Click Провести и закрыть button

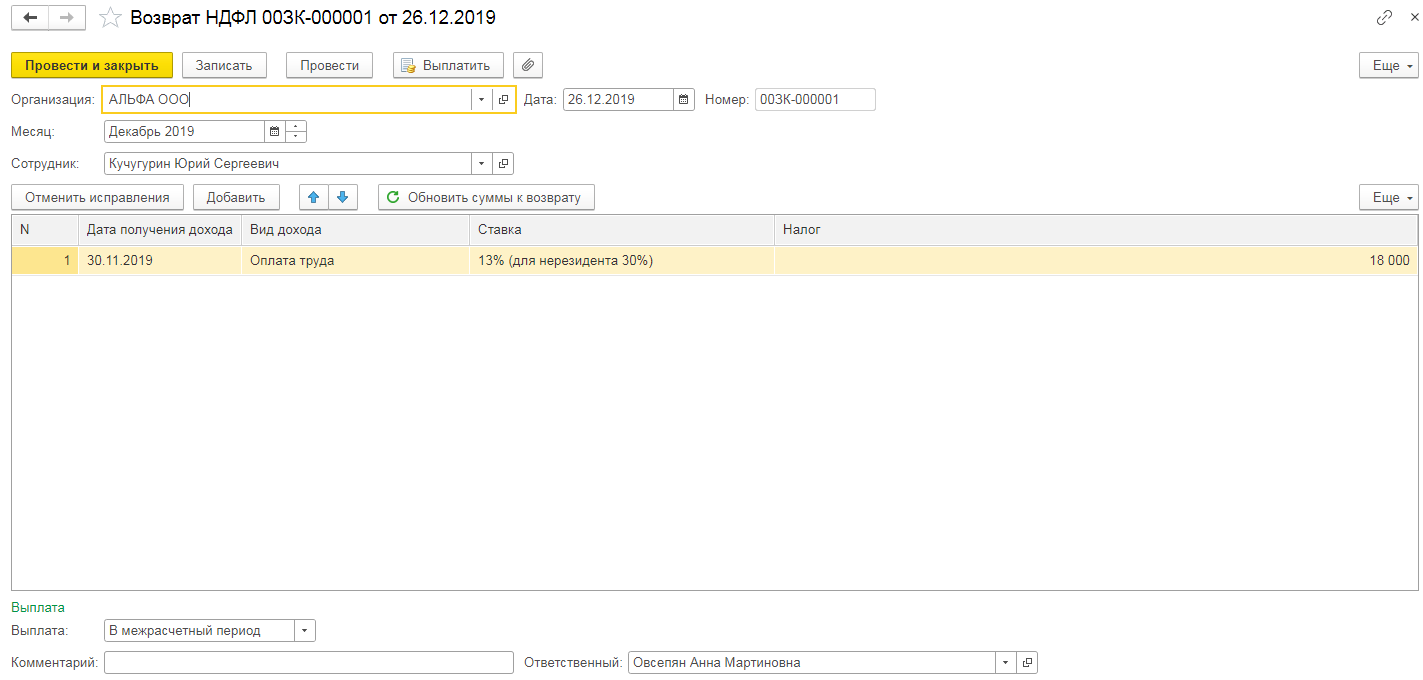[x=92, y=65]
